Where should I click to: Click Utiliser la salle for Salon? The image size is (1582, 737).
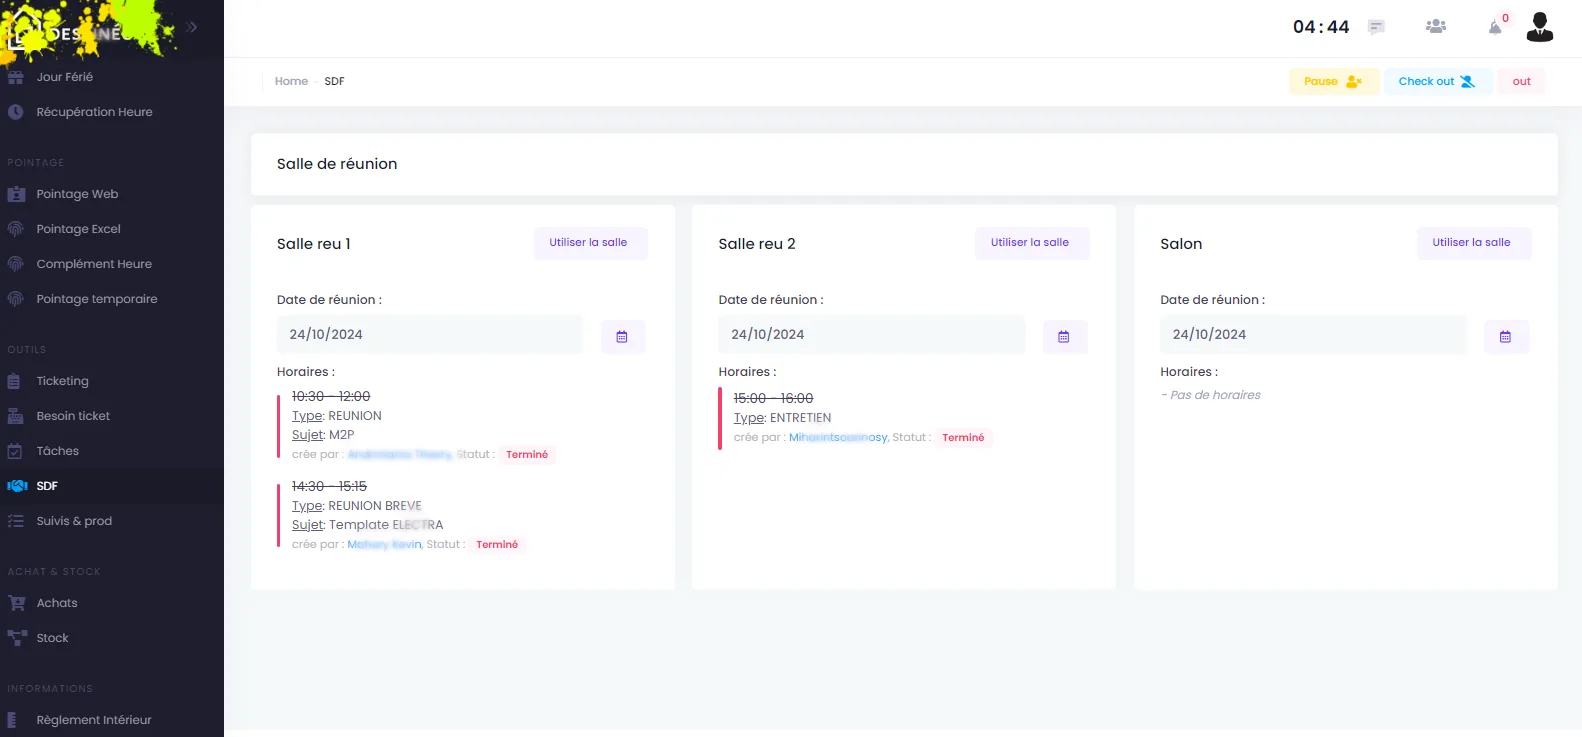coord(1473,243)
